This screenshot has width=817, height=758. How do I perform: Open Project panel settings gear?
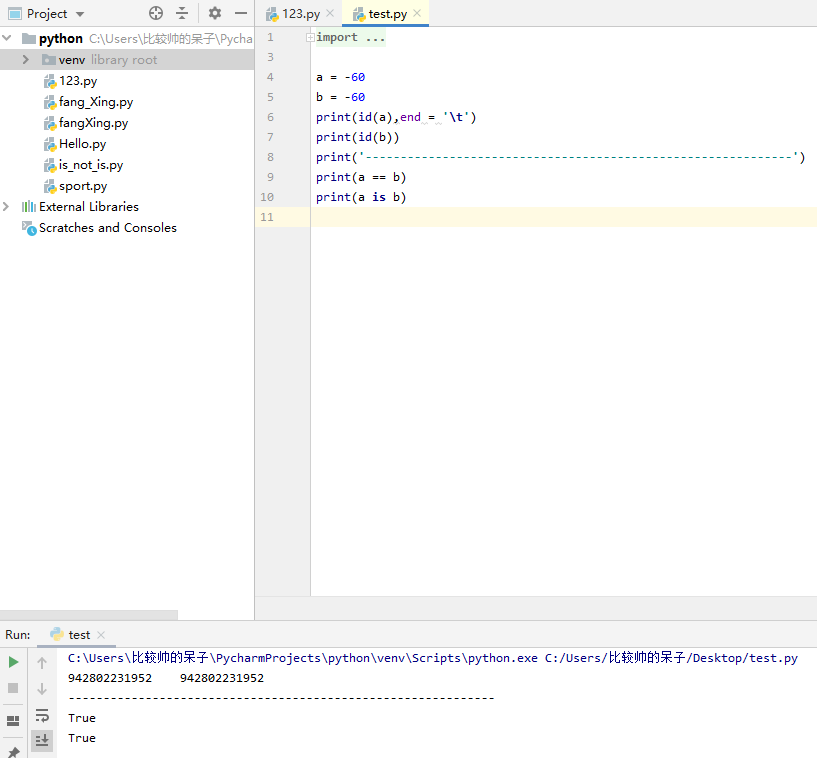[215, 13]
